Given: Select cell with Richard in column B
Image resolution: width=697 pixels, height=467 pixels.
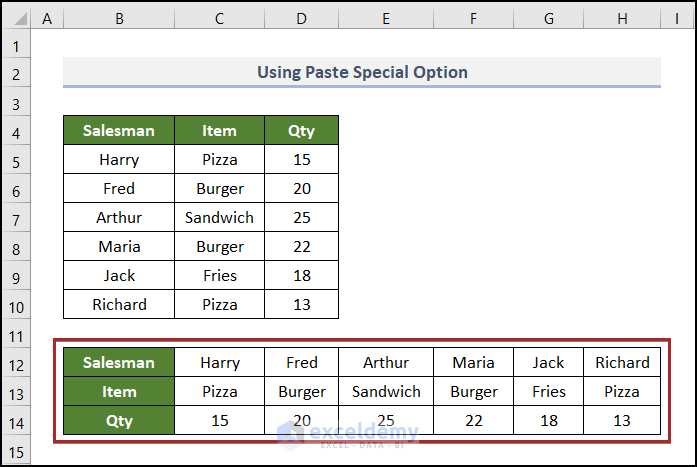Looking at the screenshot, I should tap(119, 304).
